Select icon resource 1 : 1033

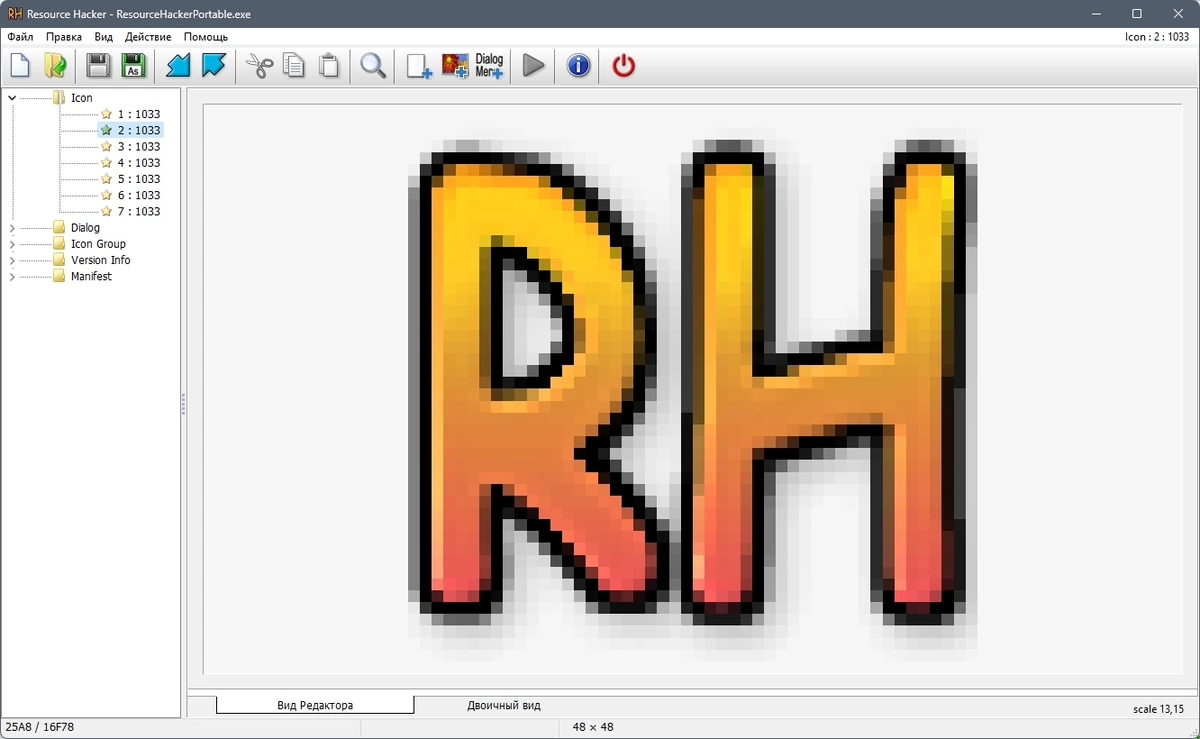click(139, 114)
